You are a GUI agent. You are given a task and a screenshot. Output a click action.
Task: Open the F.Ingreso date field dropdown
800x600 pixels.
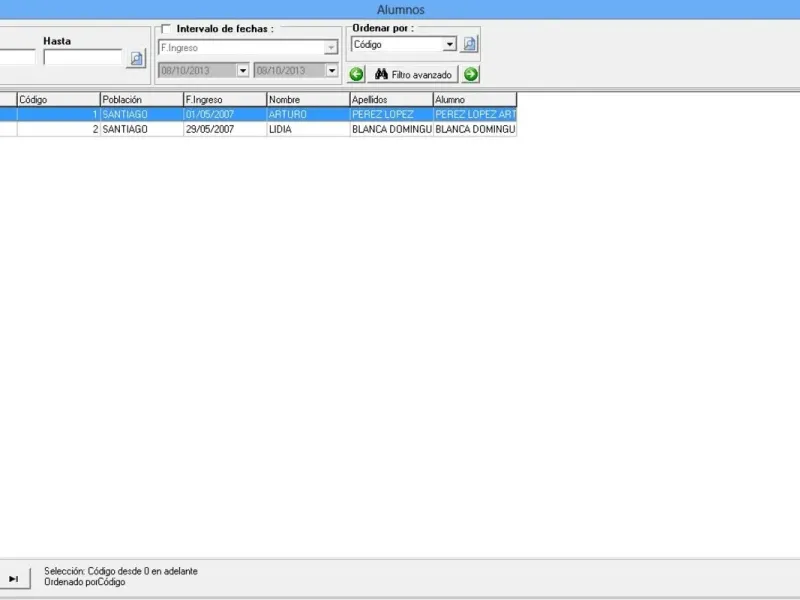click(x=331, y=47)
